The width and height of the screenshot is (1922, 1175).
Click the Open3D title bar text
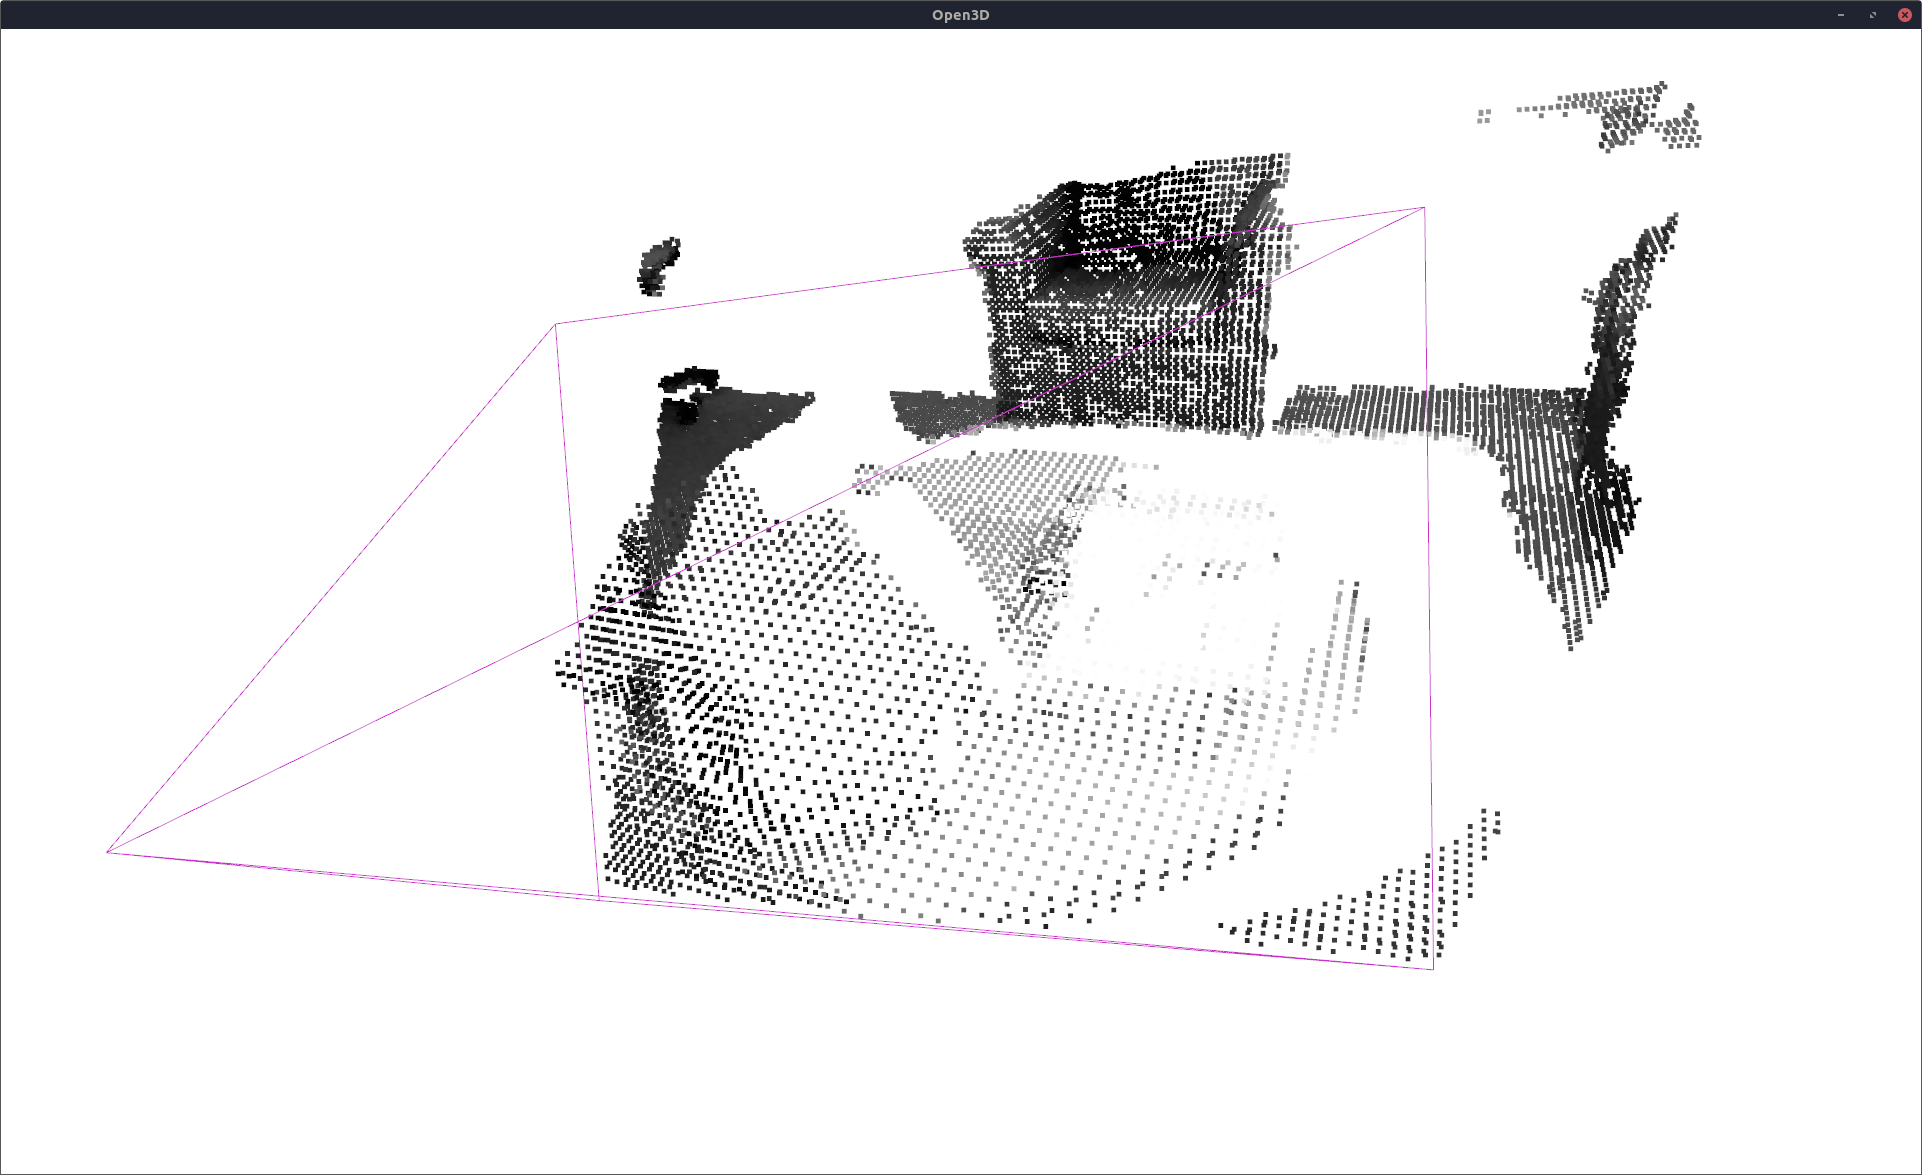pos(960,15)
